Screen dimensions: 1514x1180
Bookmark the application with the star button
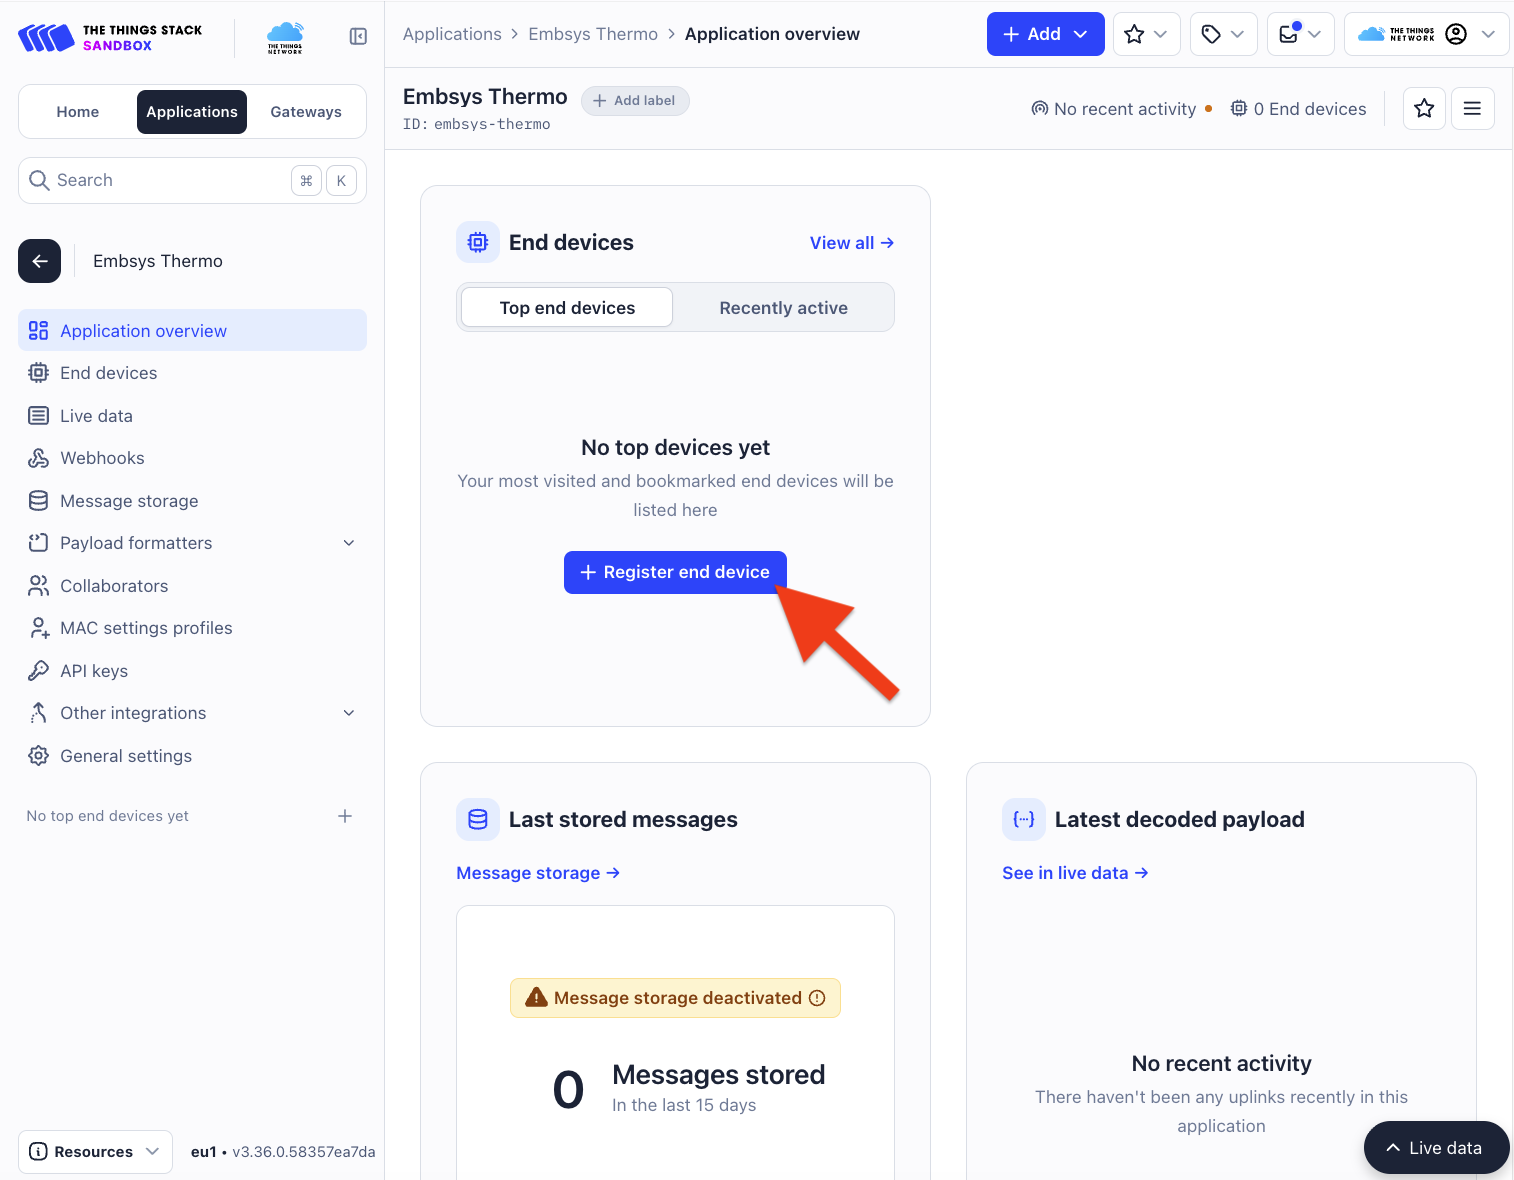point(1424,109)
